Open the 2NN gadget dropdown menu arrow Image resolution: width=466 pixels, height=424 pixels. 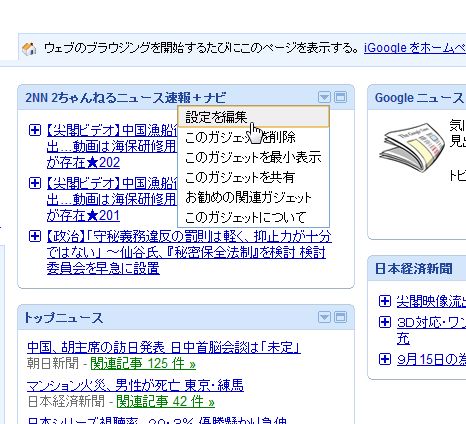click(324, 97)
